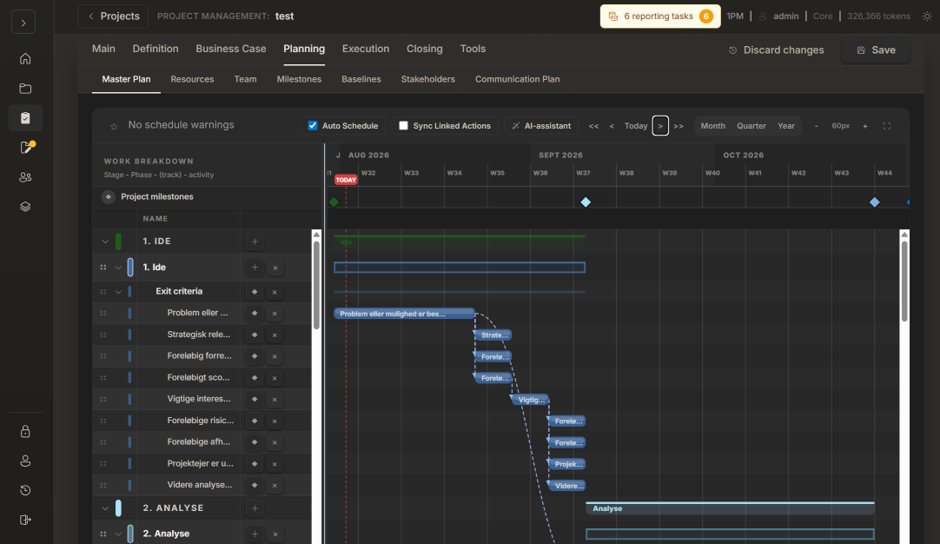The image size is (940, 544).
Task: Set timeline view to Quarter
Action: click(x=751, y=126)
